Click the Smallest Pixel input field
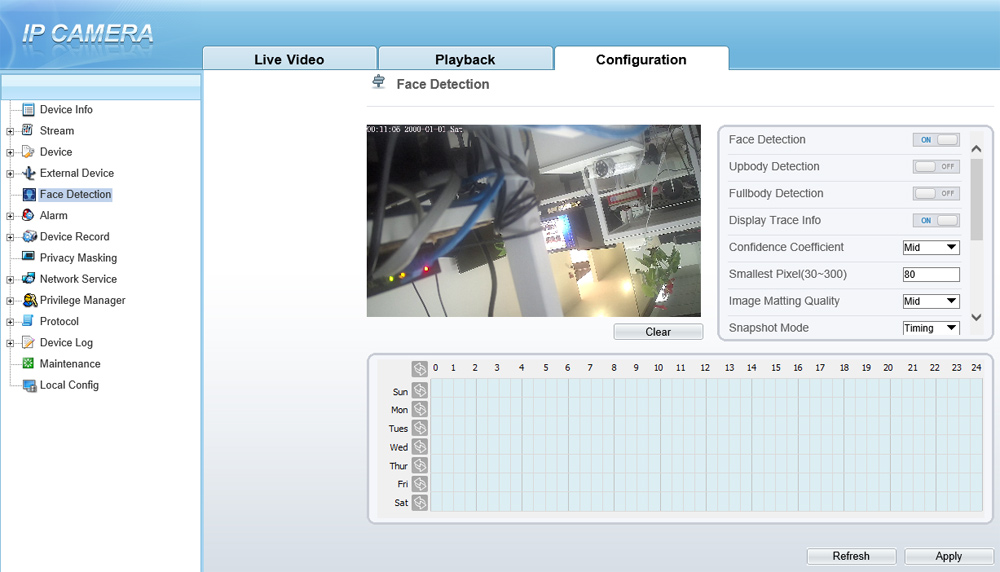Viewport: 1000px width, 572px height. coord(931,274)
